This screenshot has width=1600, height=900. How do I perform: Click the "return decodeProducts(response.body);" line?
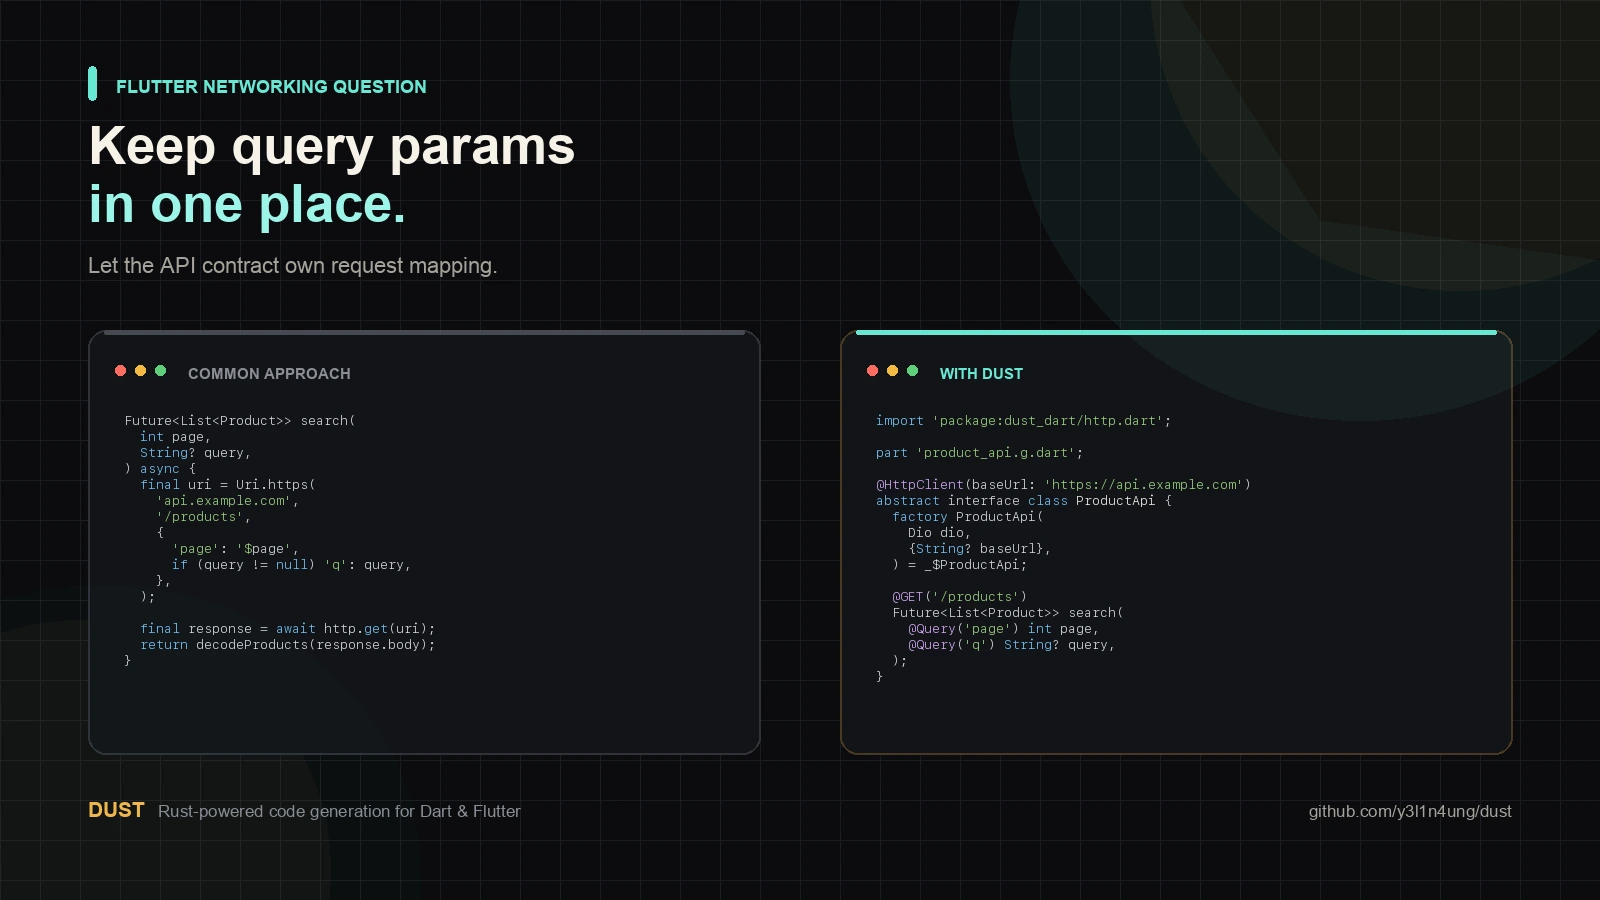pos(288,645)
